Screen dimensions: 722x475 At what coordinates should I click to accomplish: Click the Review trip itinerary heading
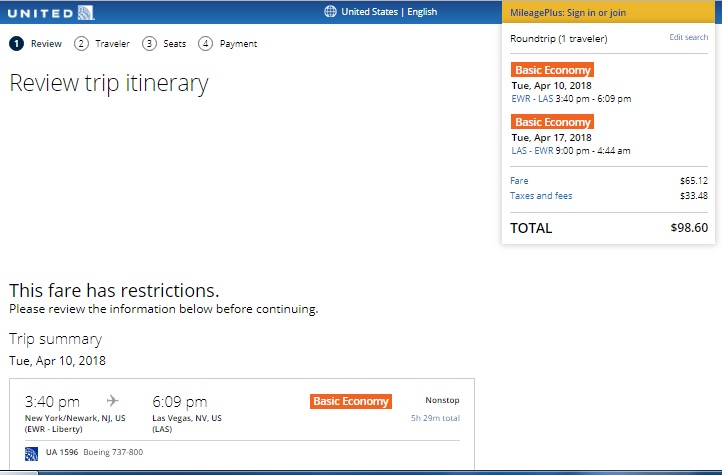(109, 83)
